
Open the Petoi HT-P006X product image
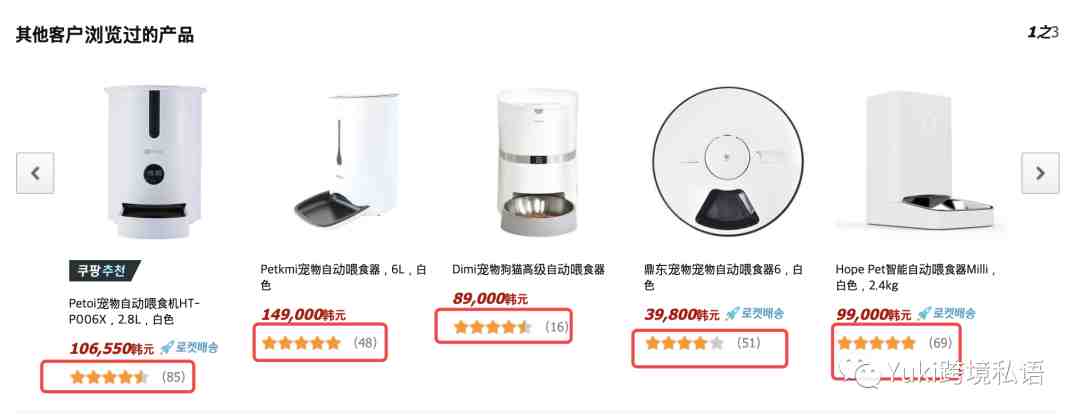(156, 162)
